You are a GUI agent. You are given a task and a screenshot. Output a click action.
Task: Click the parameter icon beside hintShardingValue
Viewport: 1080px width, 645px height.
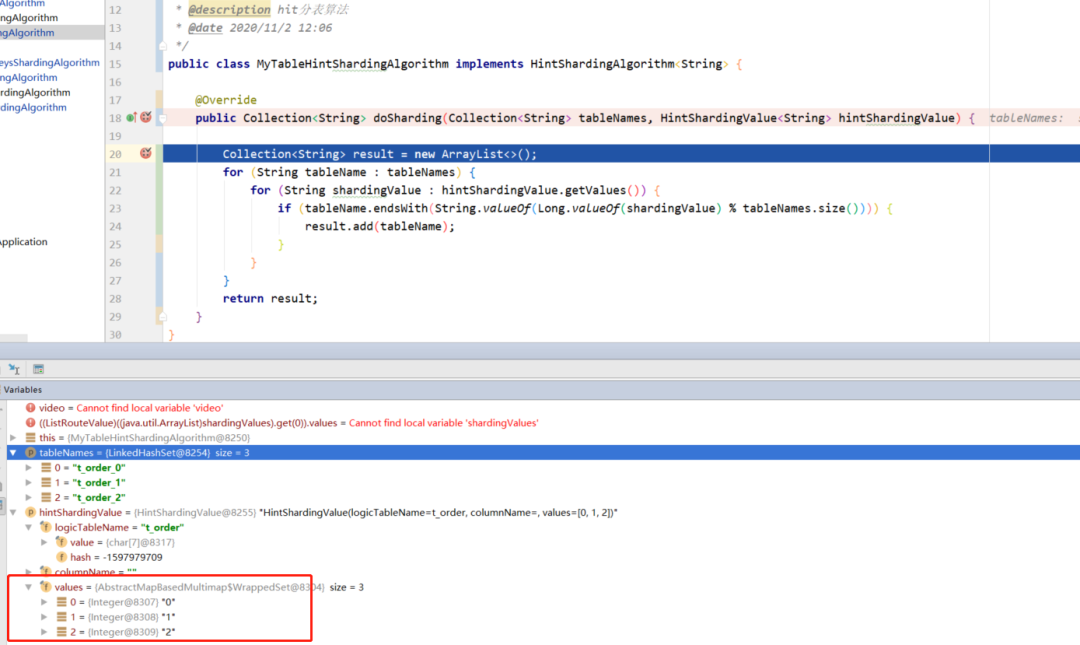[x=30, y=512]
